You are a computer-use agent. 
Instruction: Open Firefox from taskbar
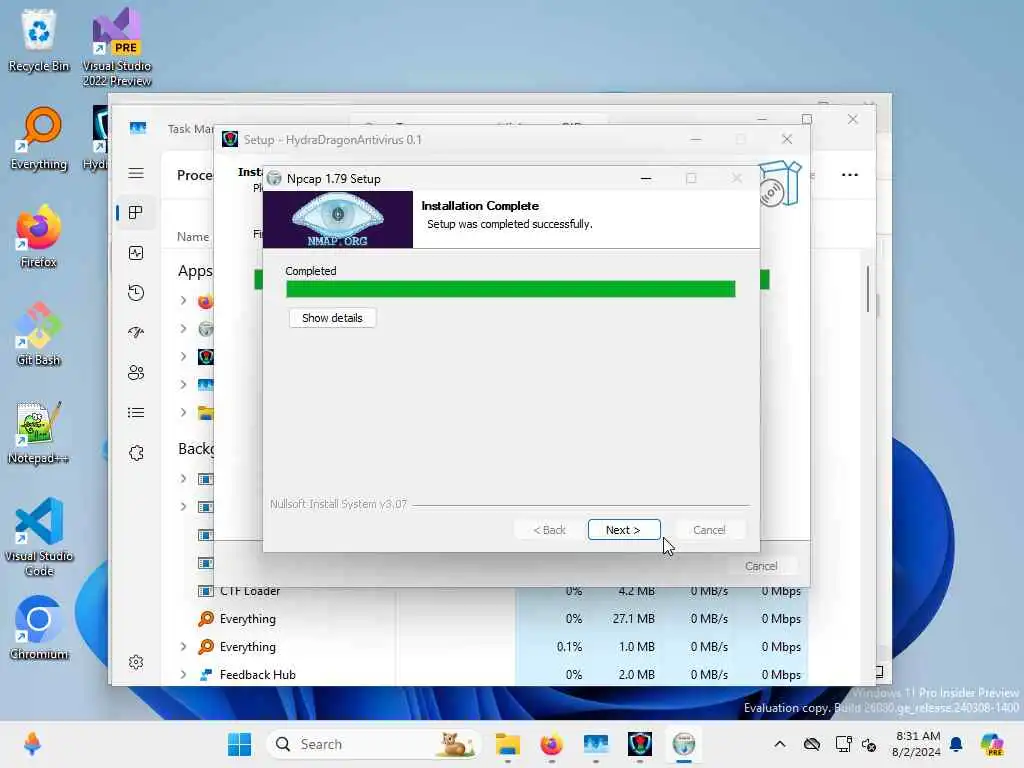click(551, 744)
